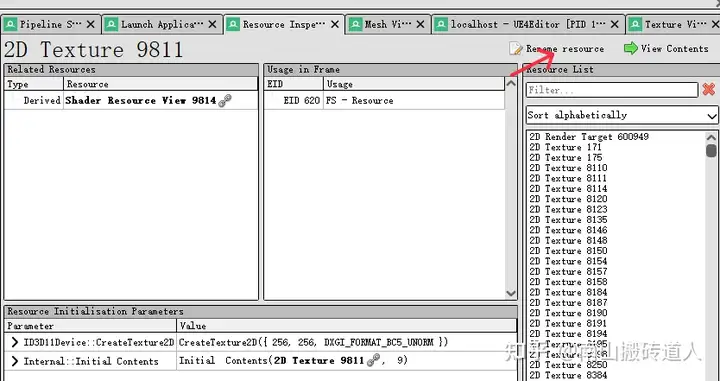720x381 pixels.
Task: Open the Sort alphabetically dropdown
Action: (622, 115)
